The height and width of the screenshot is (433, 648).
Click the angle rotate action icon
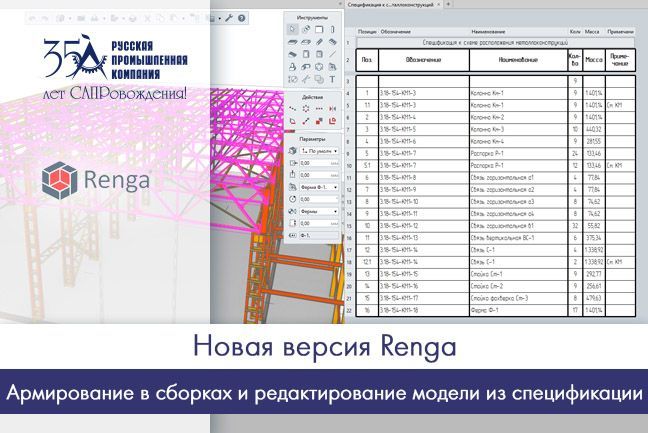pos(293,121)
